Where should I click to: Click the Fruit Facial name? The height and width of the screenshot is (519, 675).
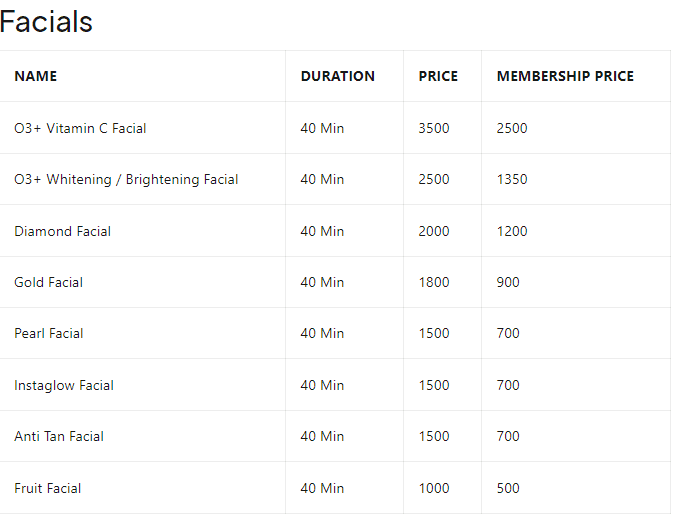(x=48, y=488)
